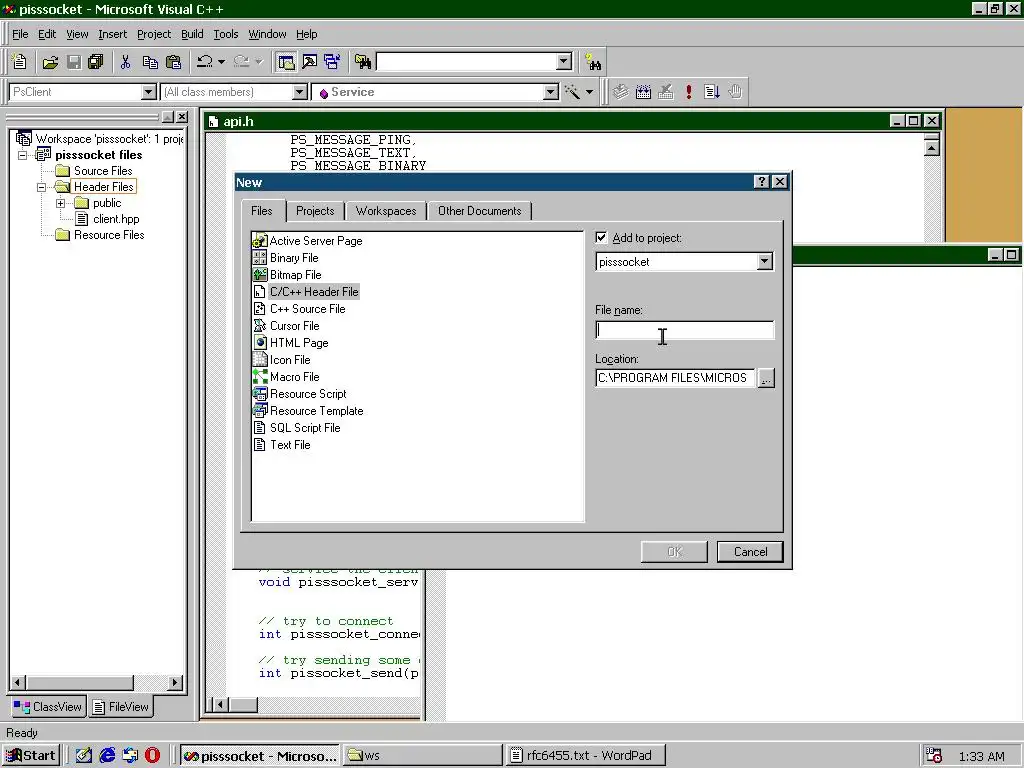
Task: Open the Project menu
Action: coord(153,34)
